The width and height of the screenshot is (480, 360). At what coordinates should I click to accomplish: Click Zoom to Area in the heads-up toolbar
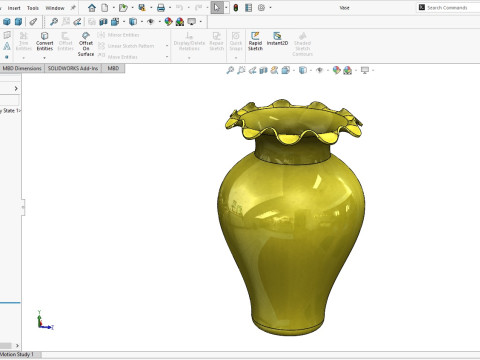[x=241, y=70]
